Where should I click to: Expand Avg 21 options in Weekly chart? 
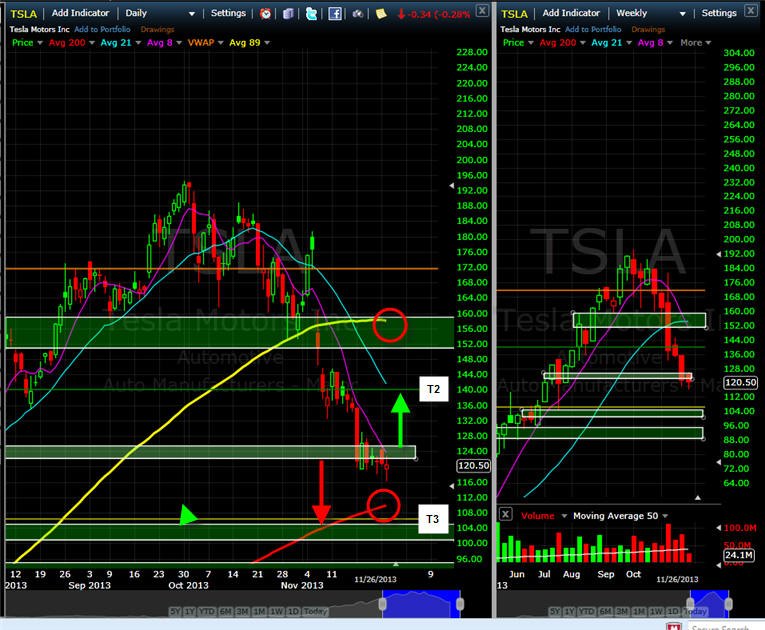[x=629, y=43]
